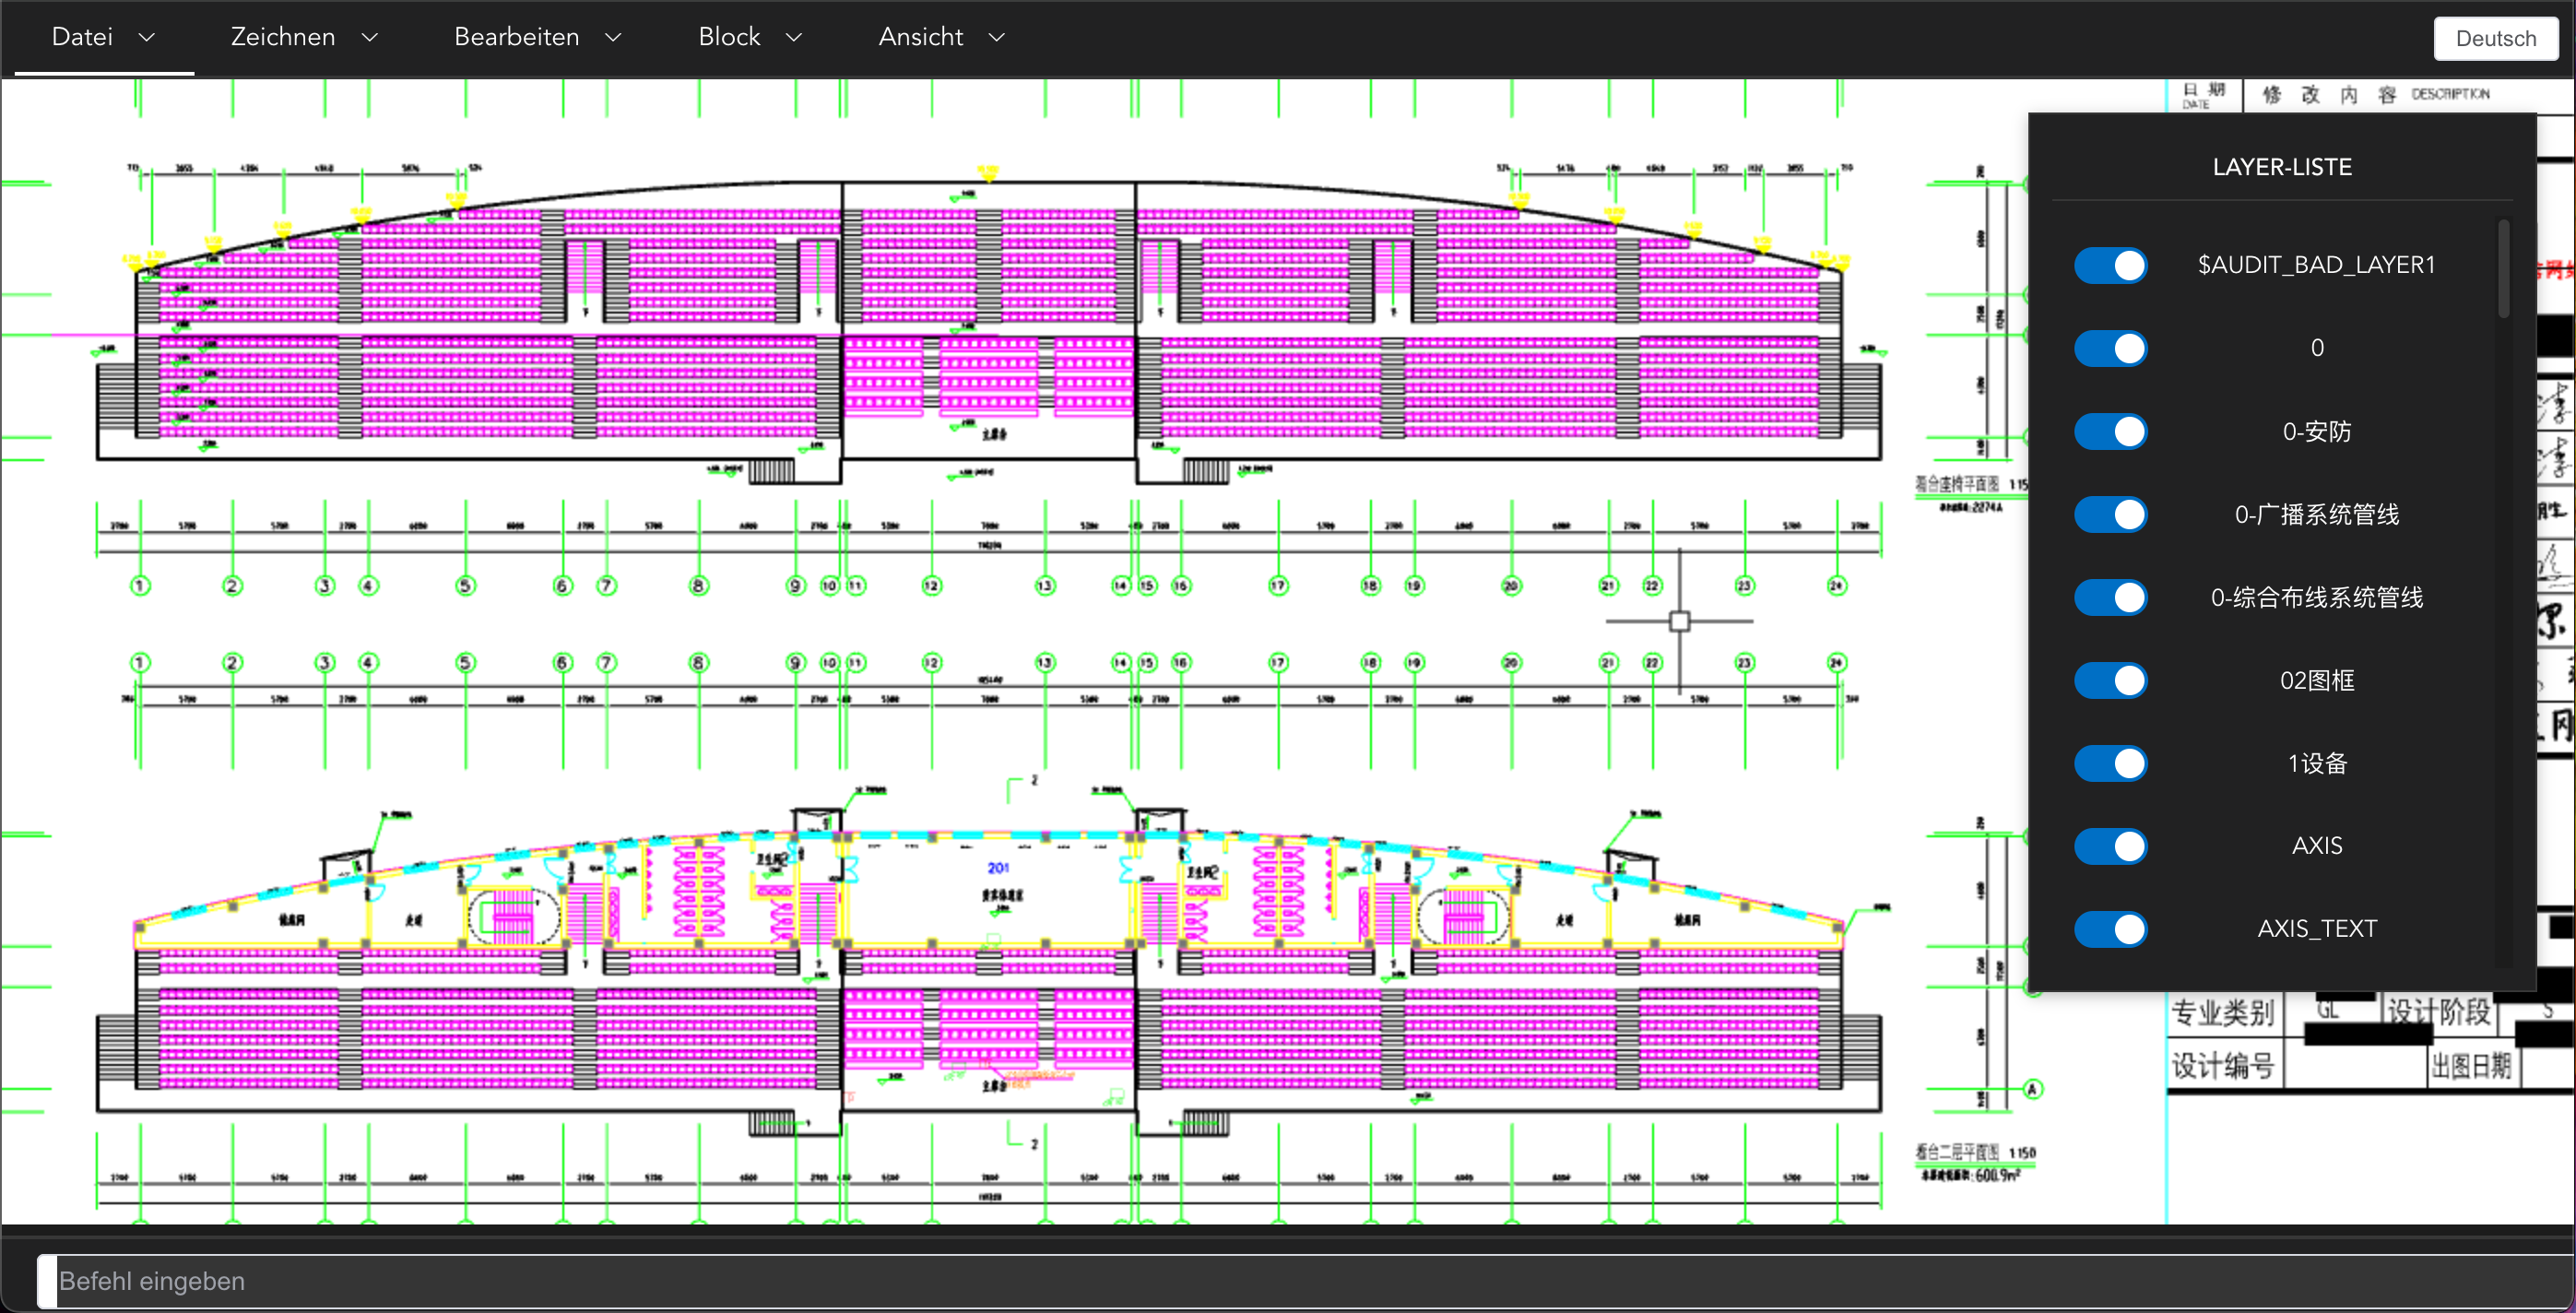Viewport: 2576px width, 1313px height.
Task: Click room label 201 in lower floor plan
Action: [998, 868]
